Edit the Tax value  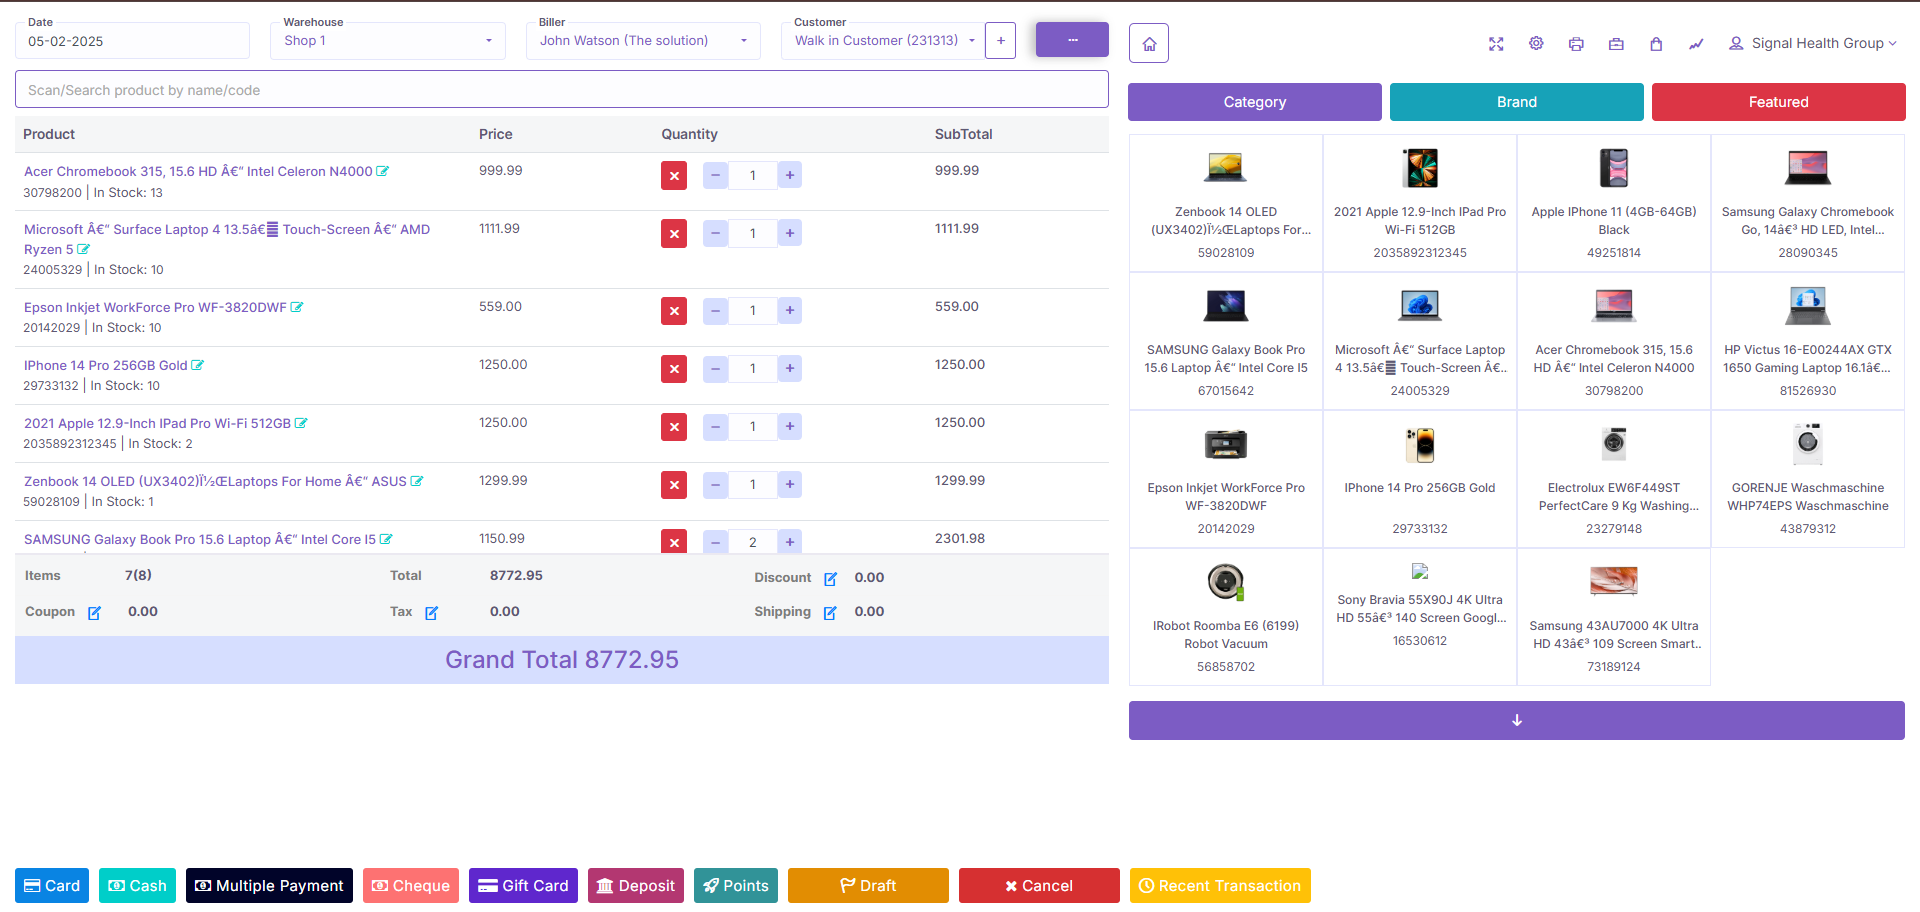431,613
